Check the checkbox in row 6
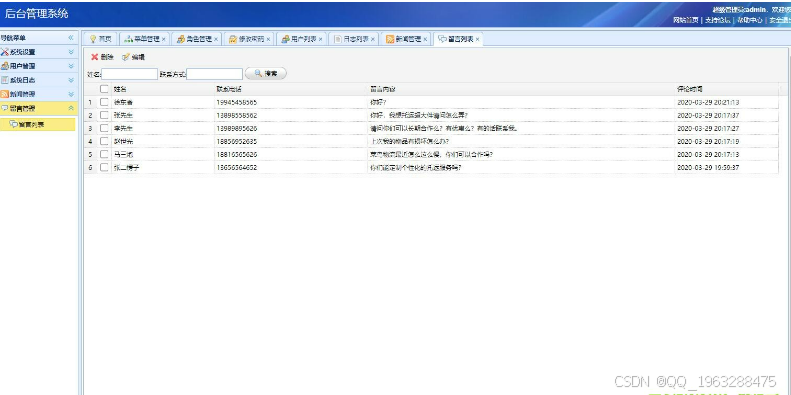This screenshot has height=395, width=791. pos(104,167)
